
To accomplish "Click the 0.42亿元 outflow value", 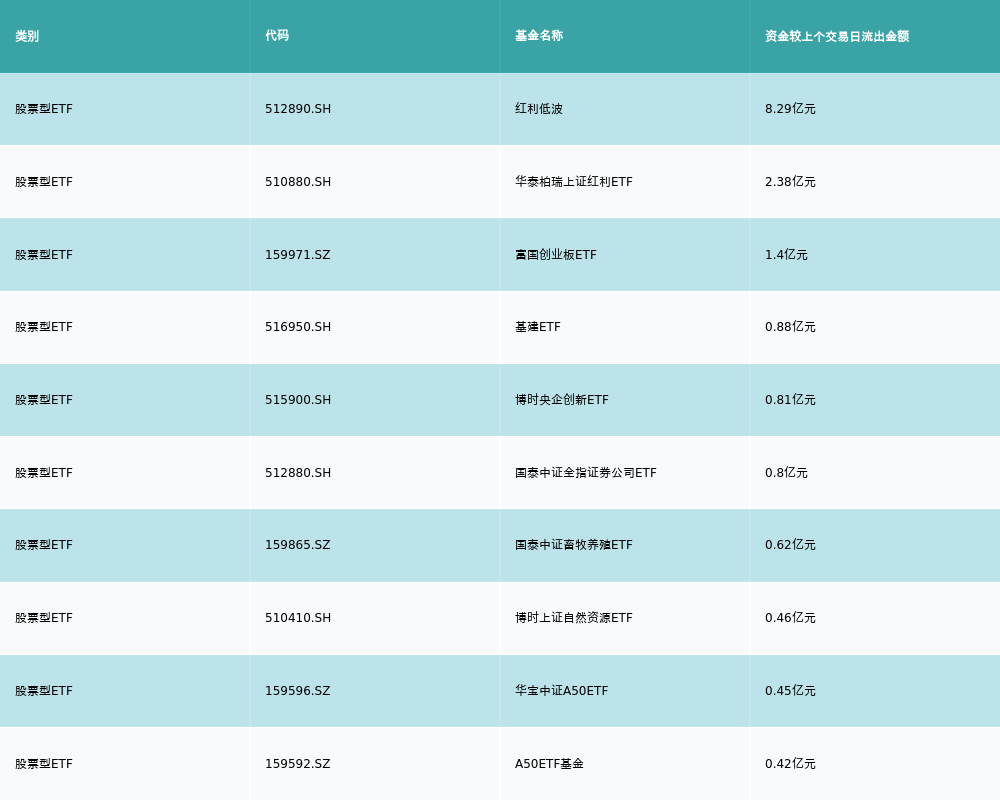I will tap(790, 764).
